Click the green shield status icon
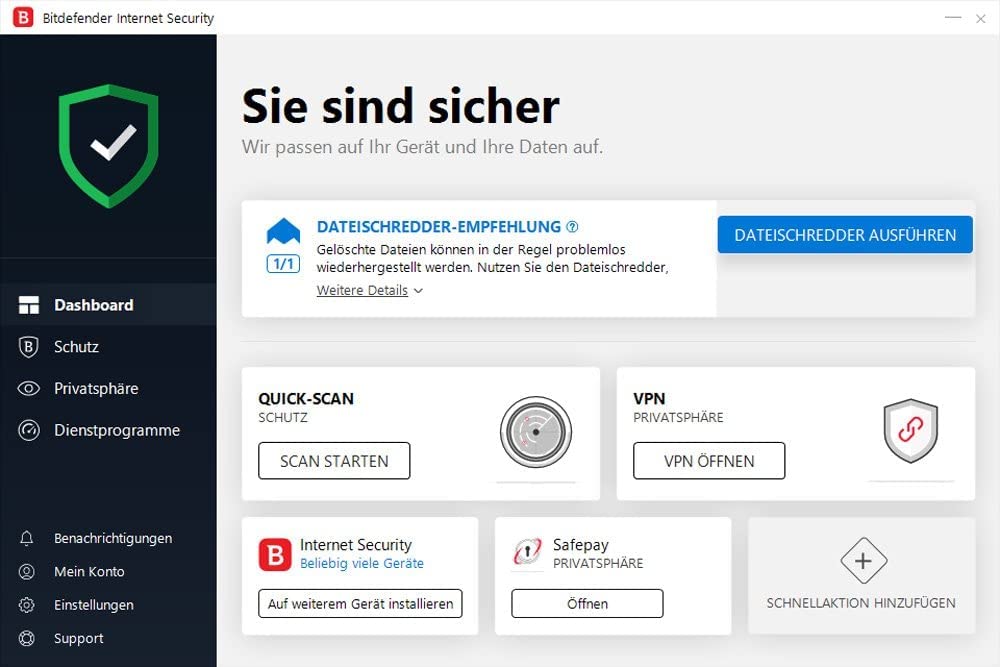Image resolution: width=1000 pixels, height=667 pixels. tap(108, 146)
